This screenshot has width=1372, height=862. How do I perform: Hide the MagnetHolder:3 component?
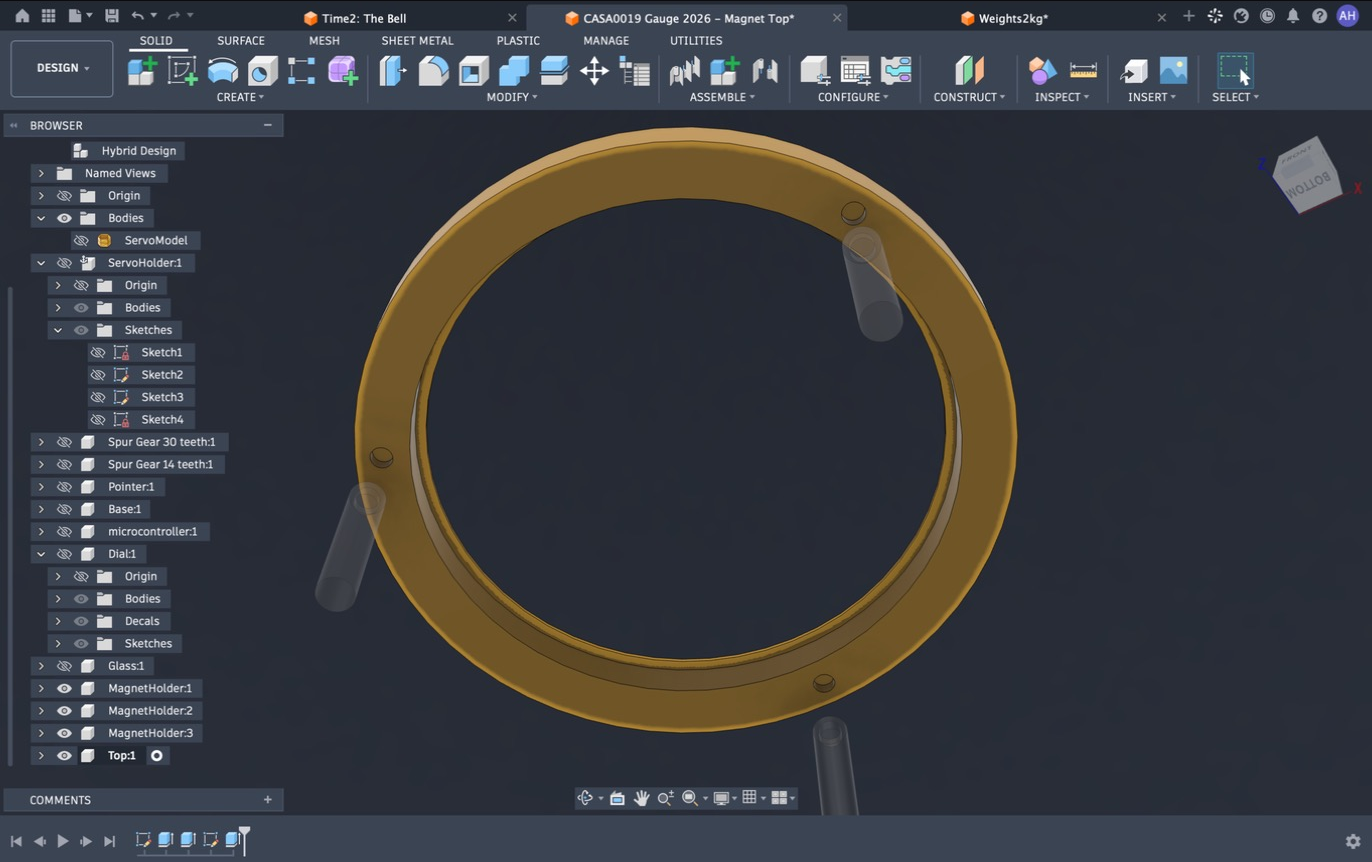(64, 733)
